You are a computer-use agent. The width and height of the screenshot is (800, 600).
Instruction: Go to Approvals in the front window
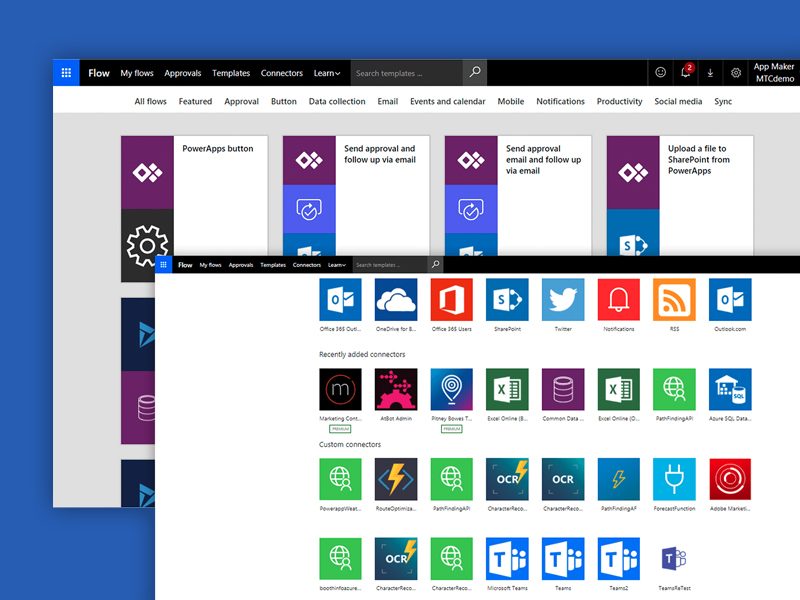tap(241, 265)
